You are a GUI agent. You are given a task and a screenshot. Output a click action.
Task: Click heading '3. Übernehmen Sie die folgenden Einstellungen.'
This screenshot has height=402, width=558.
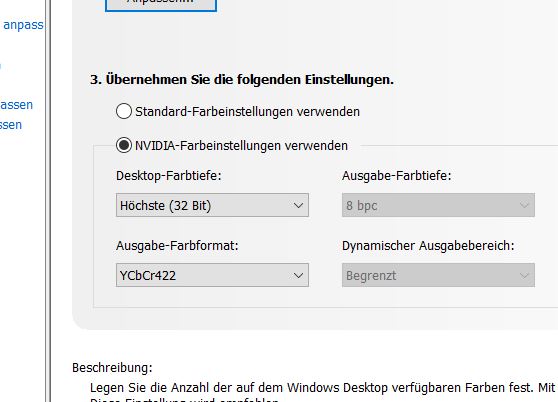pos(242,79)
